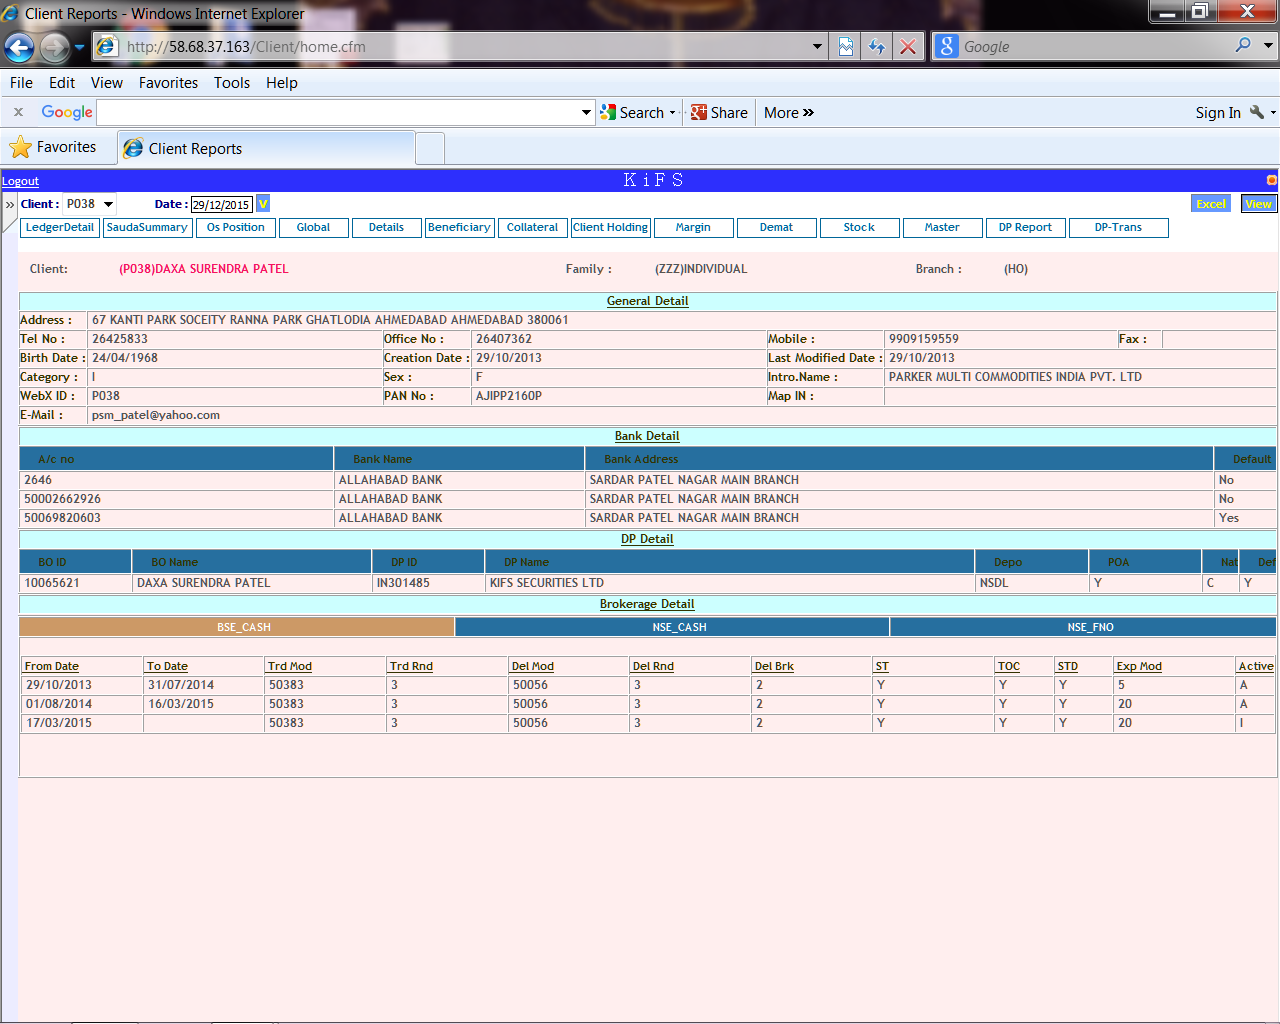Image resolution: width=1280 pixels, height=1024 pixels.
Task: Open Favorites star in favorites bar
Action: (54, 148)
